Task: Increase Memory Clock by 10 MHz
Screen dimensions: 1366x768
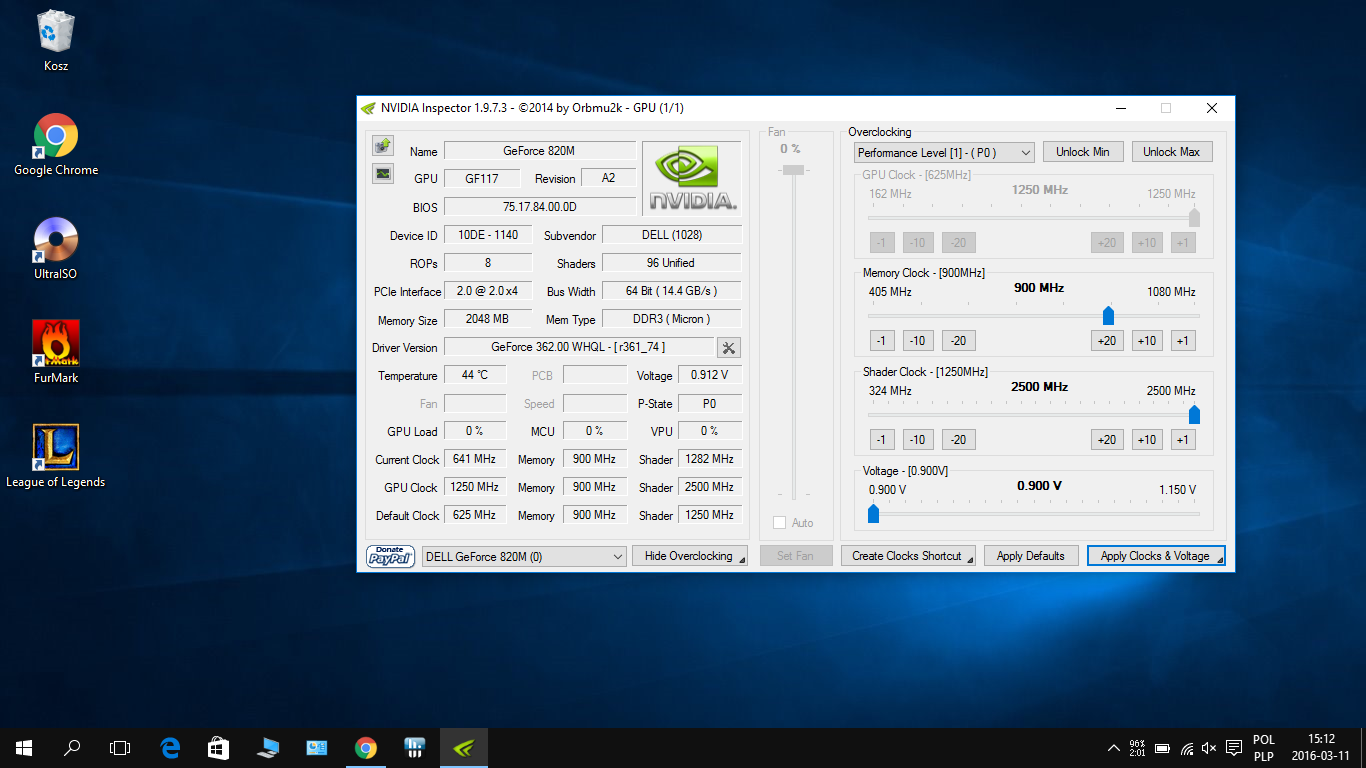Action: [x=1147, y=341]
